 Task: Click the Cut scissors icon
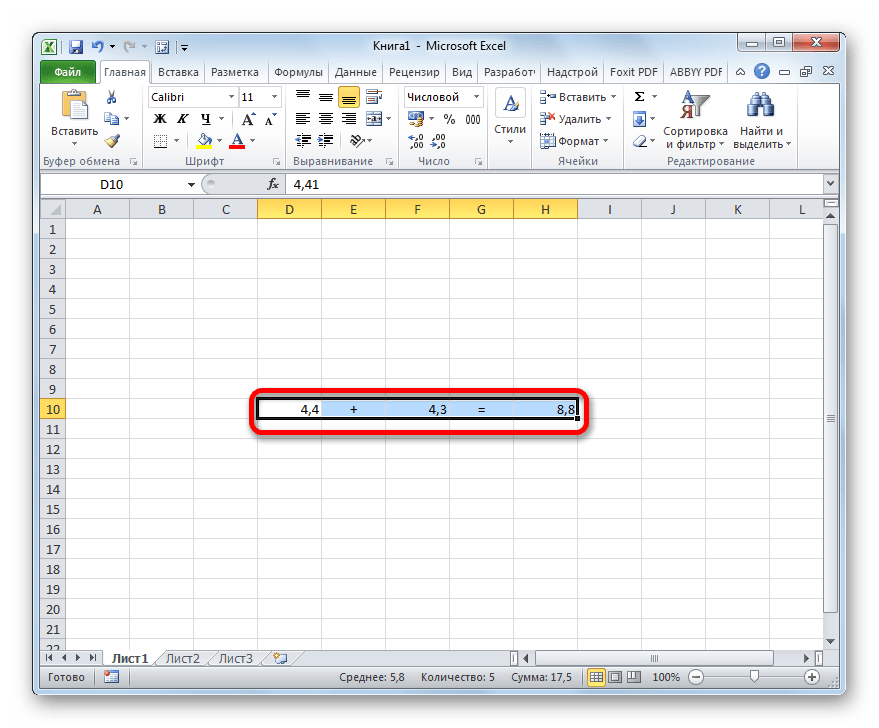(x=112, y=97)
